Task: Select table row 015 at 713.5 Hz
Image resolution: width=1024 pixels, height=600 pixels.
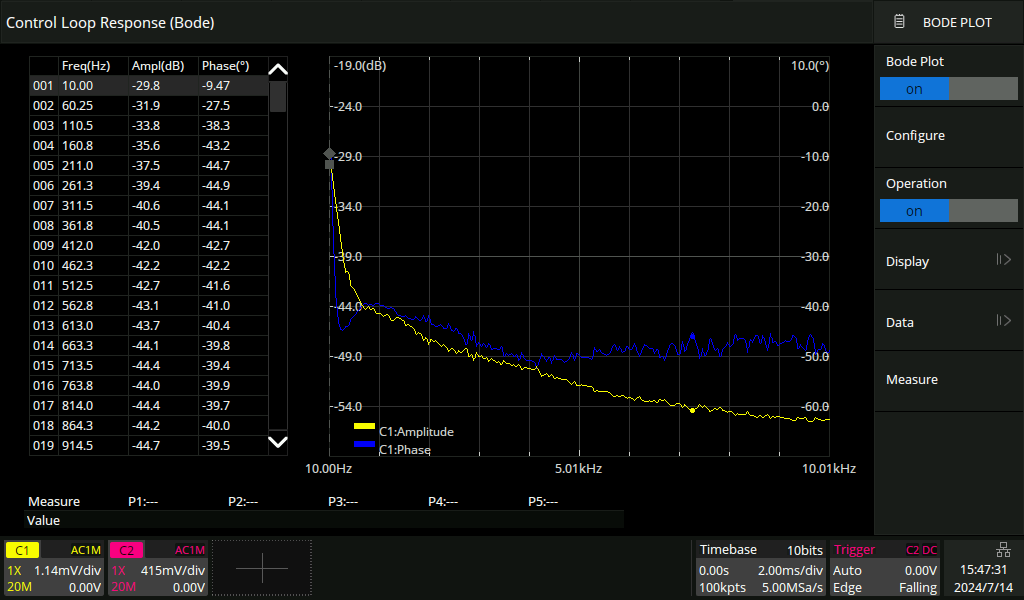Action: click(x=149, y=366)
